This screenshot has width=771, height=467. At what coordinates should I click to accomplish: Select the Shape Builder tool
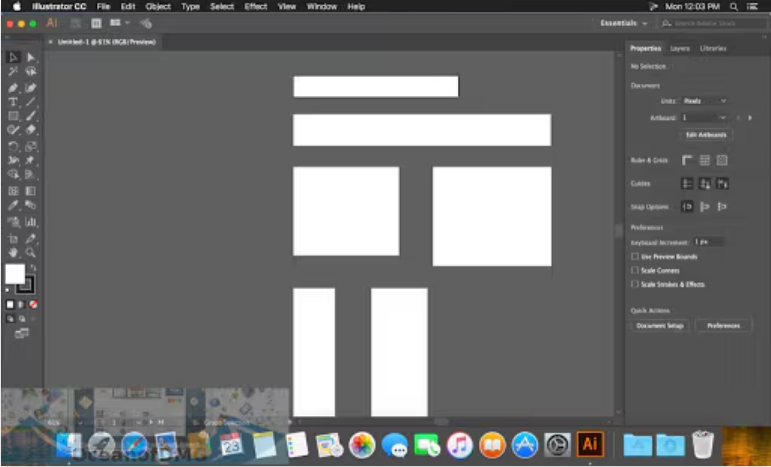click(x=13, y=175)
